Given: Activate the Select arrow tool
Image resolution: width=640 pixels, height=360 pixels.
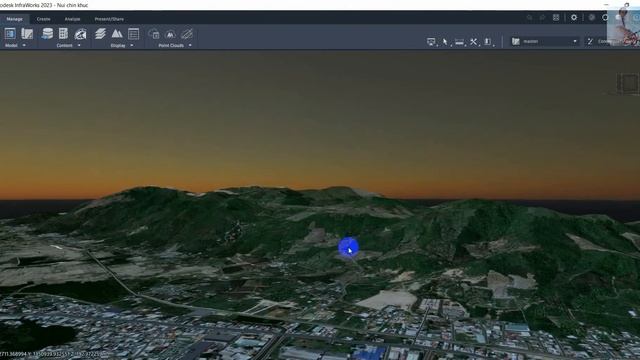Looking at the screenshot, I should [x=445, y=42].
